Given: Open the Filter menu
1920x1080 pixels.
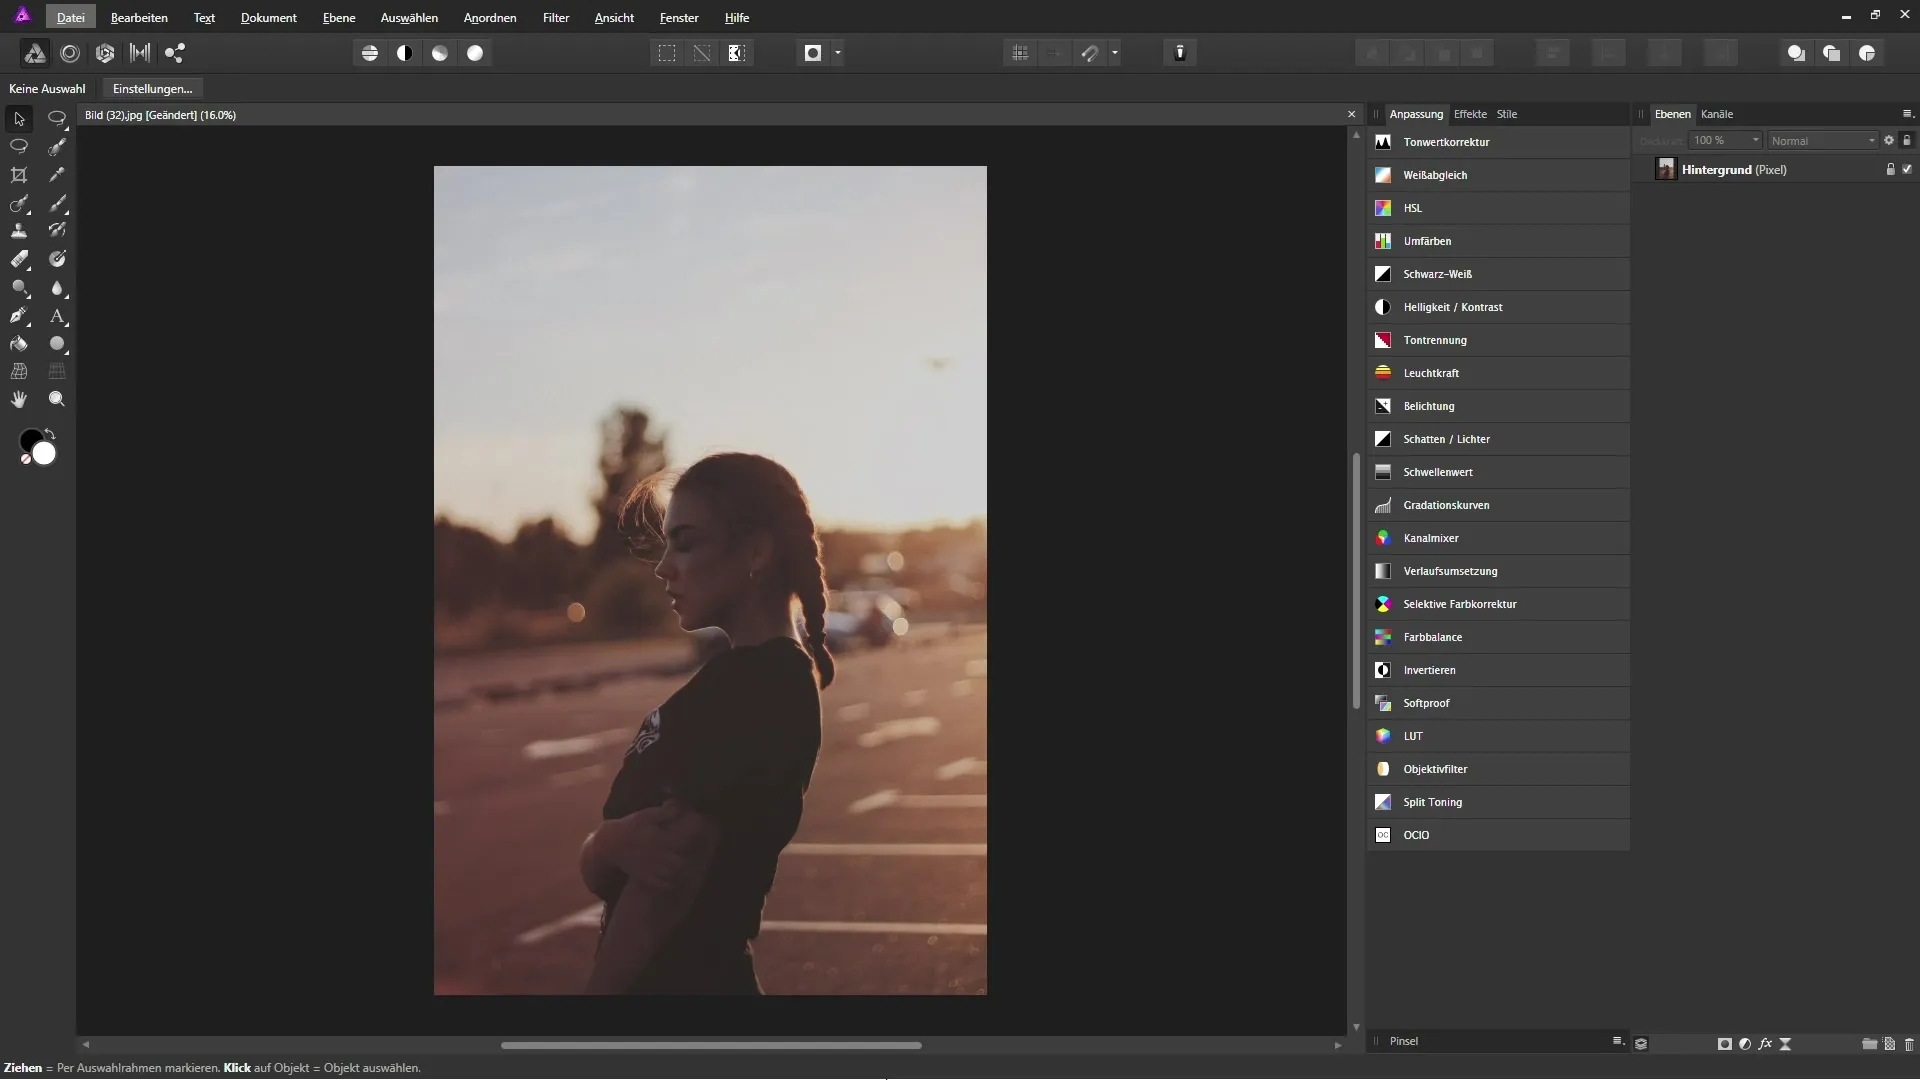Looking at the screenshot, I should click(x=556, y=18).
